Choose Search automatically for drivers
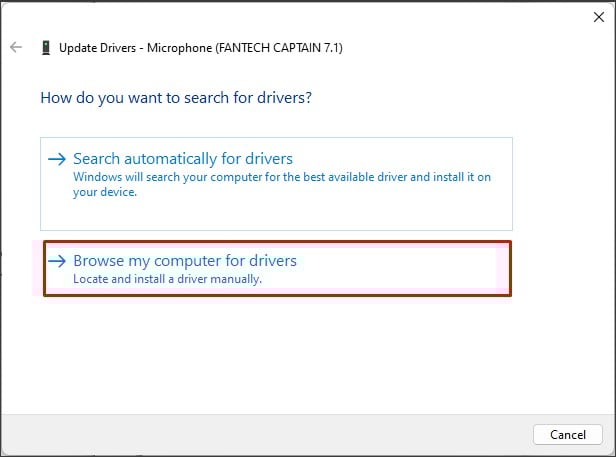 276,184
